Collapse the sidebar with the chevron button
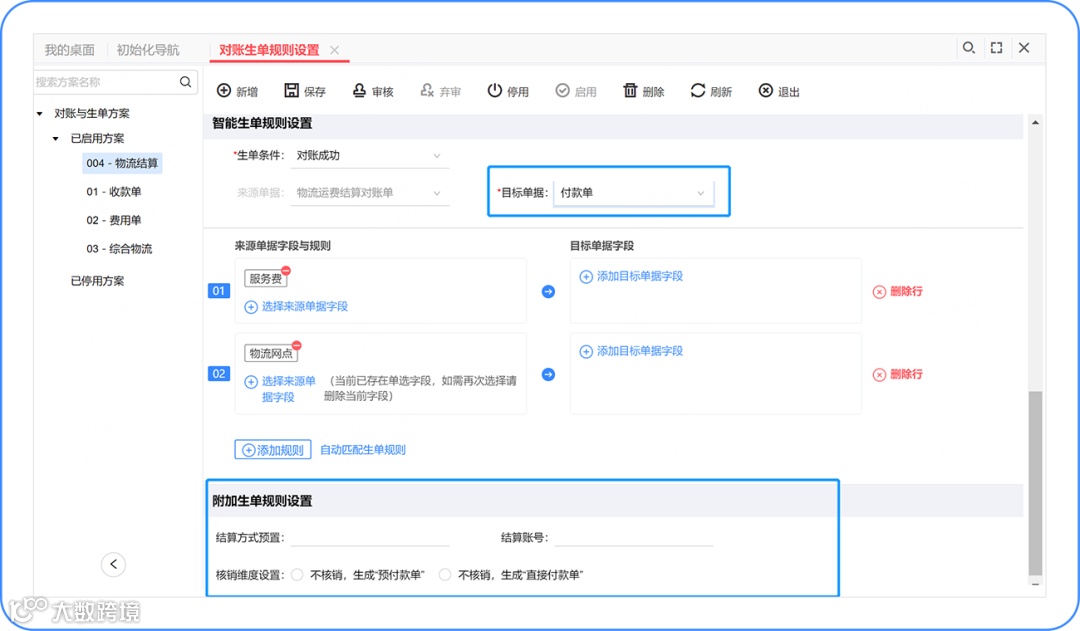The image size is (1080, 631). (114, 564)
